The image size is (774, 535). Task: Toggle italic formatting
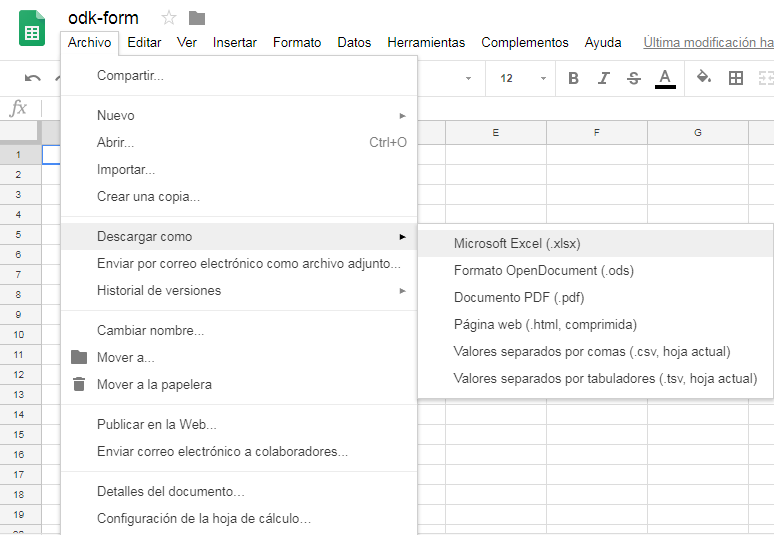pos(603,78)
